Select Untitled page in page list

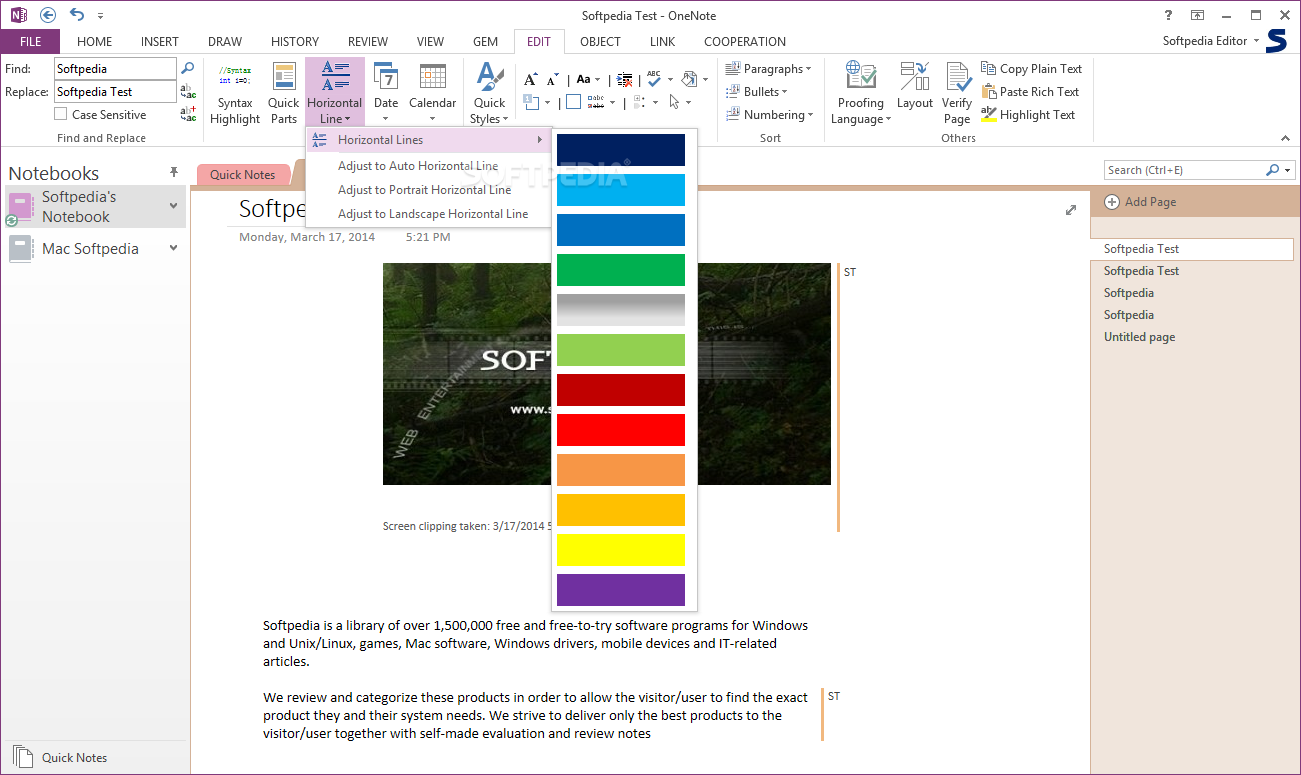pyautogui.click(x=1139, y=337)
